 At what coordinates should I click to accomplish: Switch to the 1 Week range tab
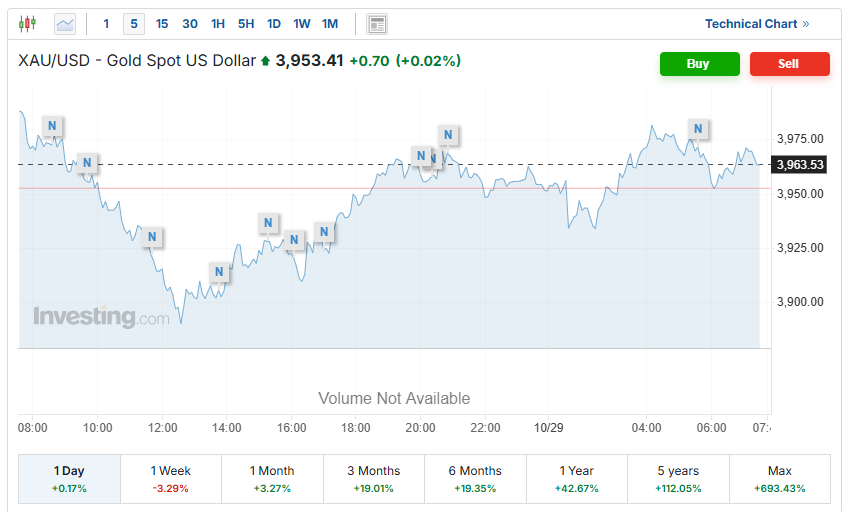(x=171, y=478)
